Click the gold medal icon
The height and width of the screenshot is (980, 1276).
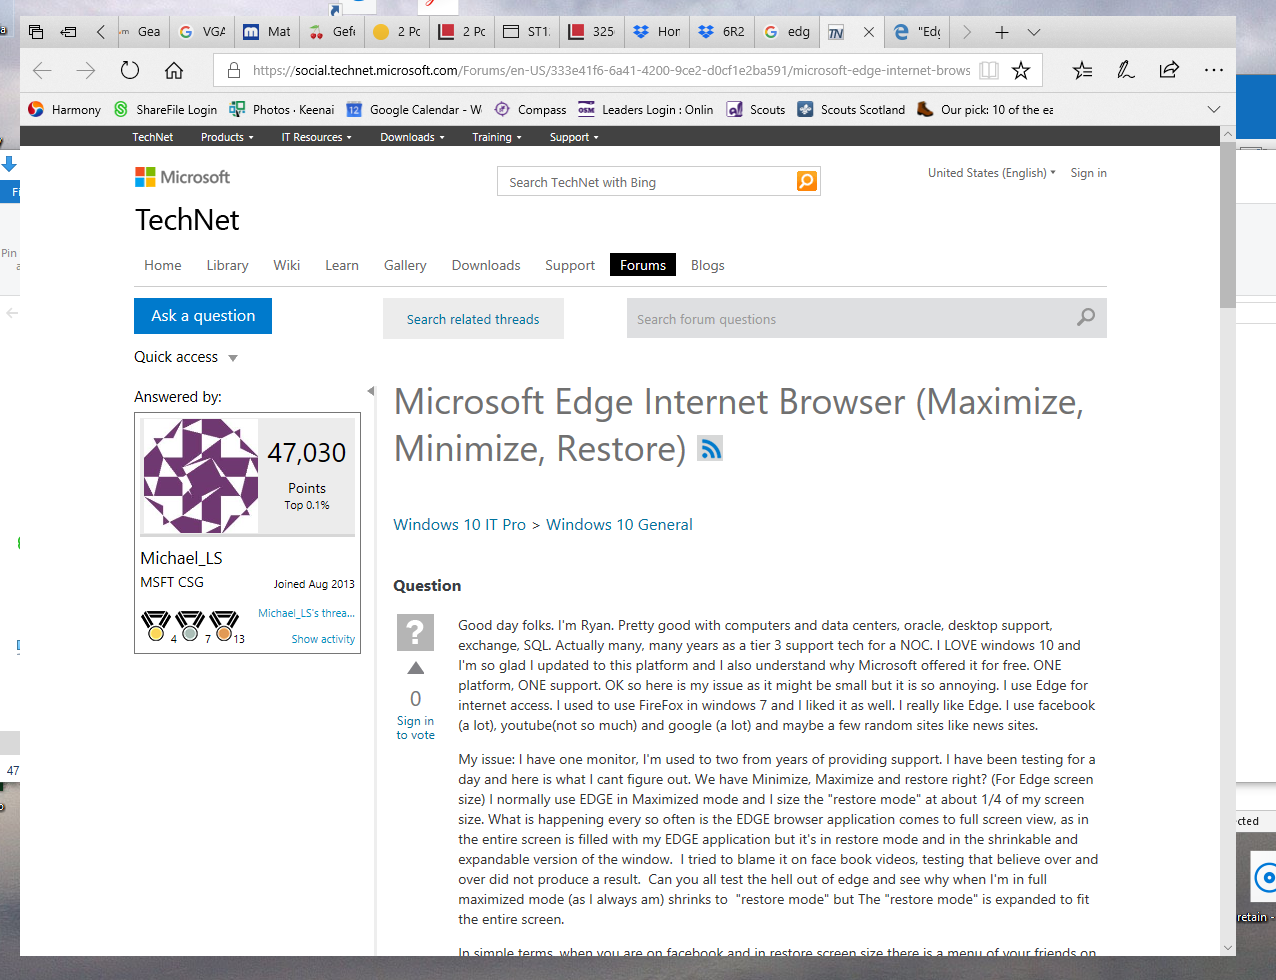[156, 625]
